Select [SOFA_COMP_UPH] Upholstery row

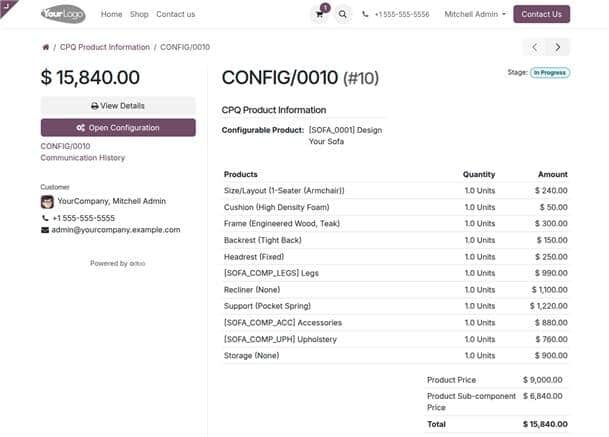click(x=395, y=339)
